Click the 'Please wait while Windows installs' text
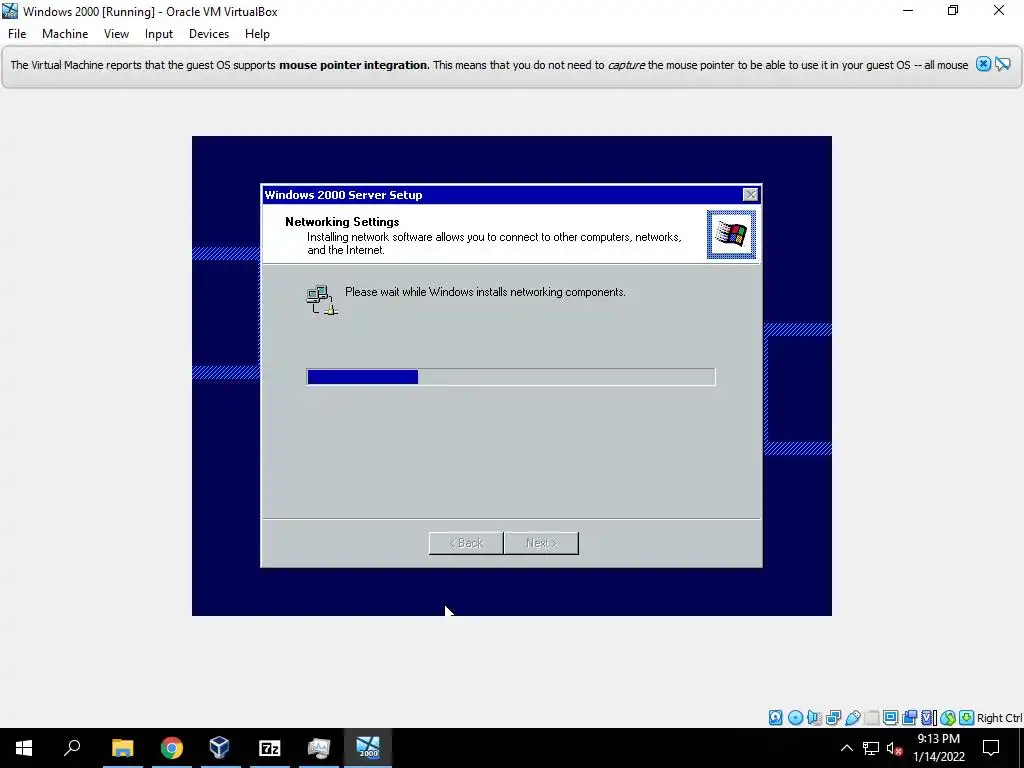 [485, 292]
